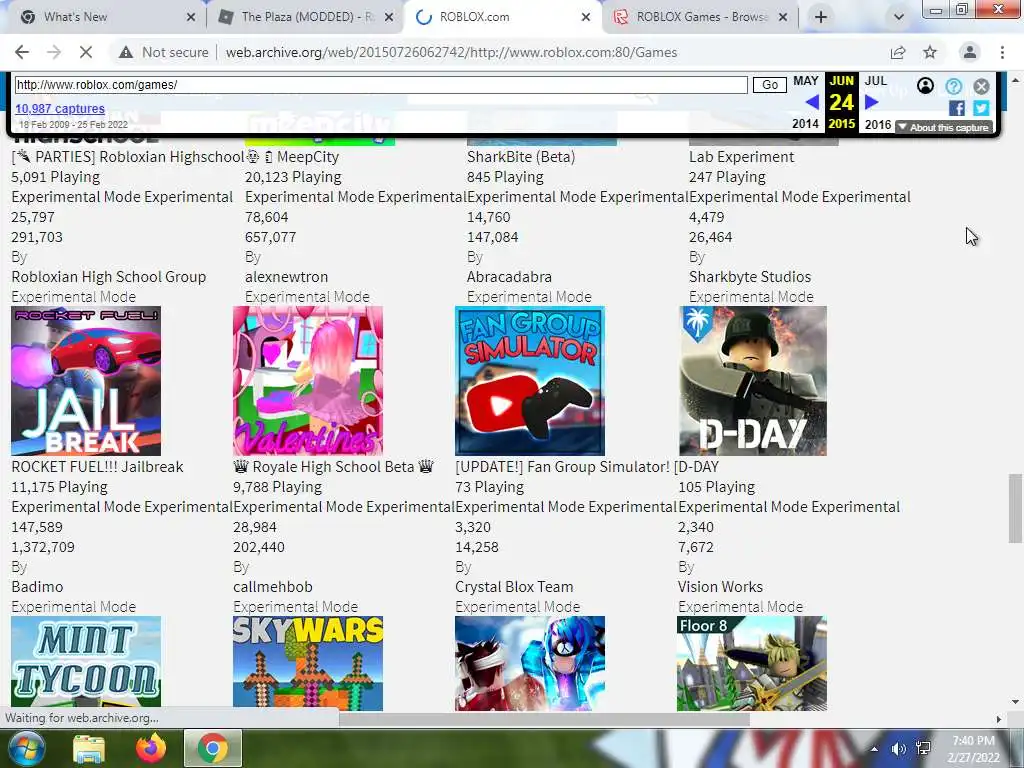Screen dimensions: 1024x768
Task: Share this page icon in address bar
Action: (x=898, y=52)
